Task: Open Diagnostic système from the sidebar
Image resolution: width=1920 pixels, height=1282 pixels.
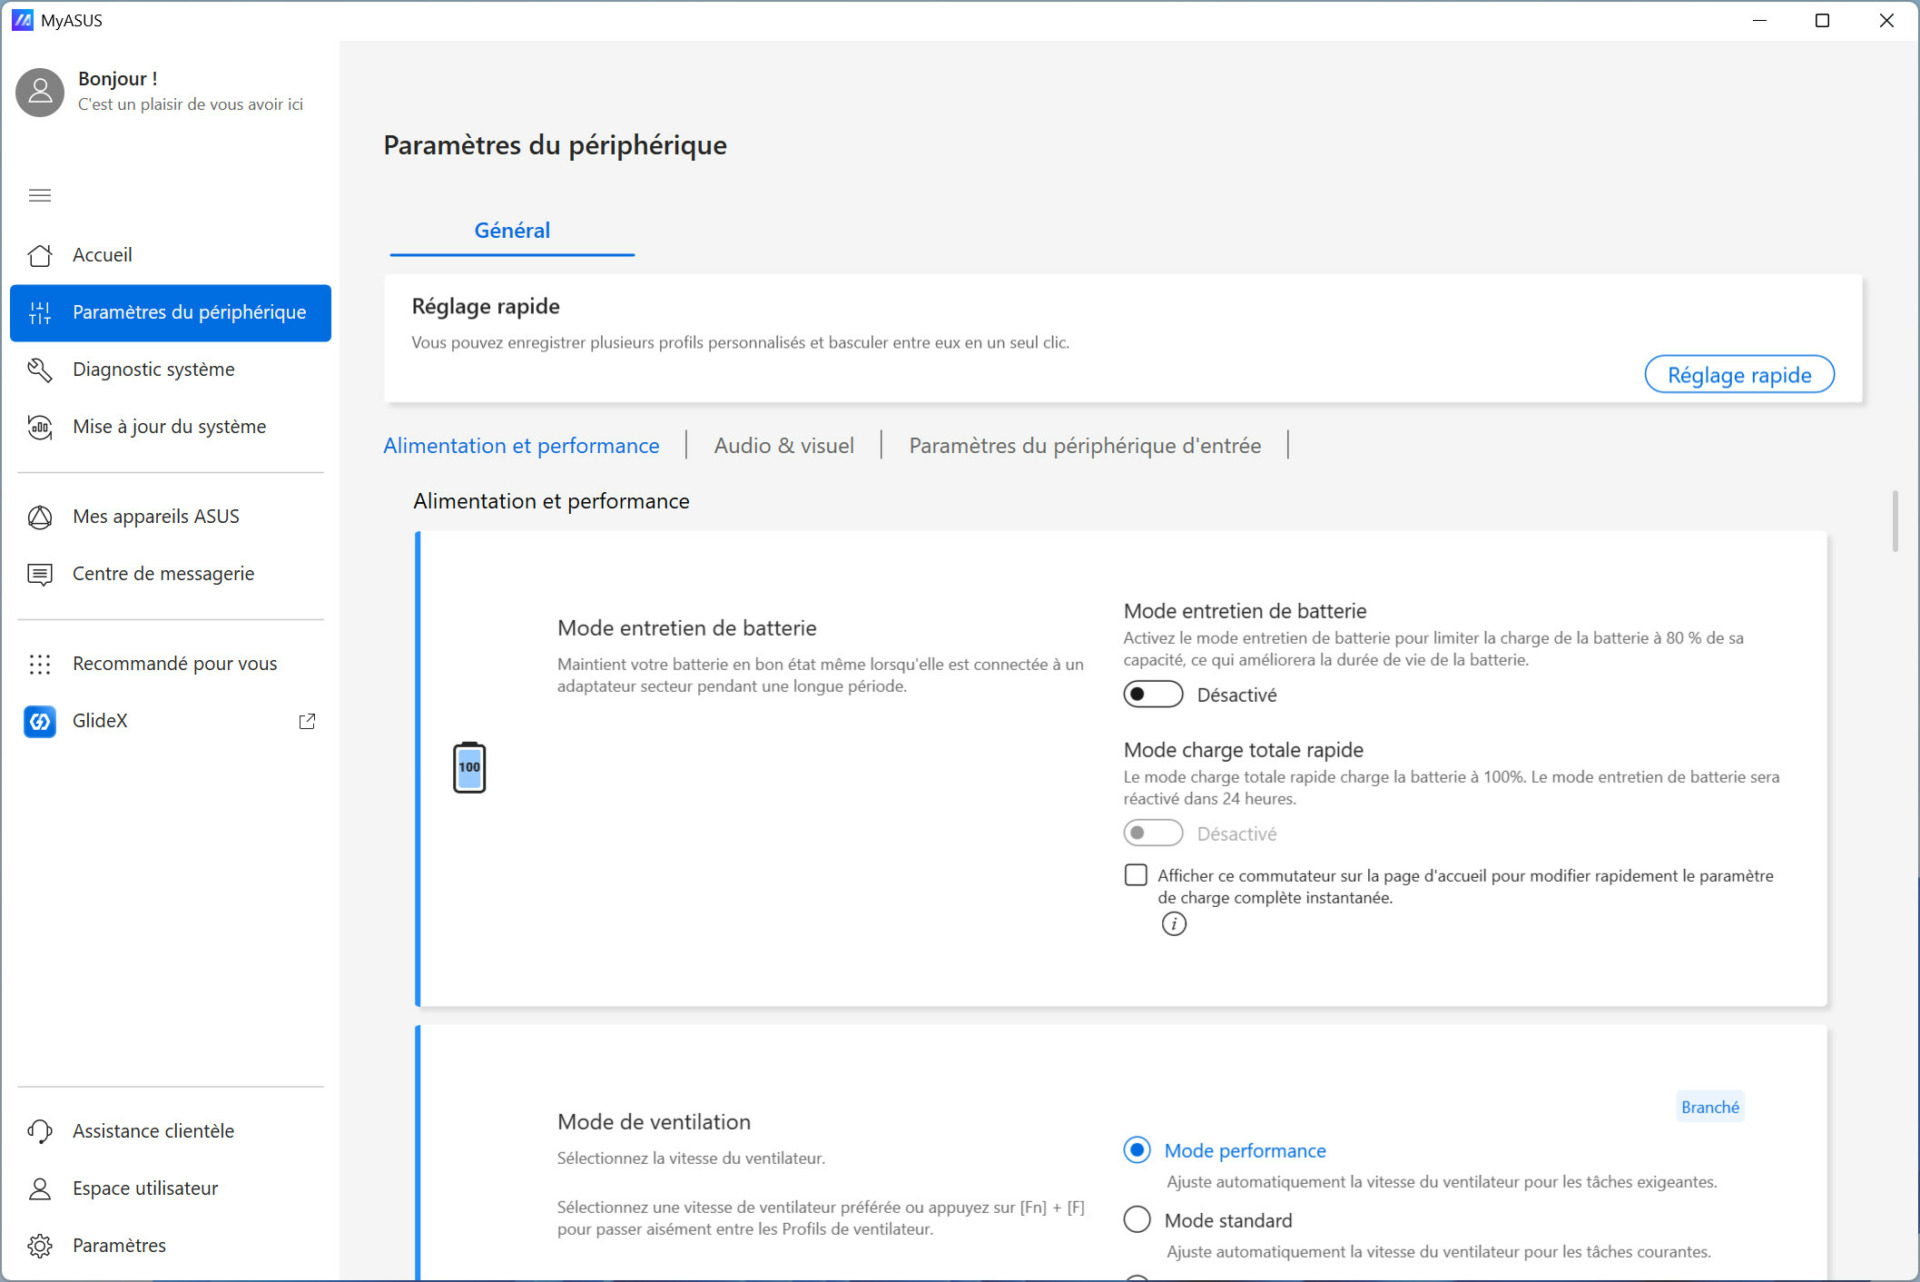Action: click(153, 368)
